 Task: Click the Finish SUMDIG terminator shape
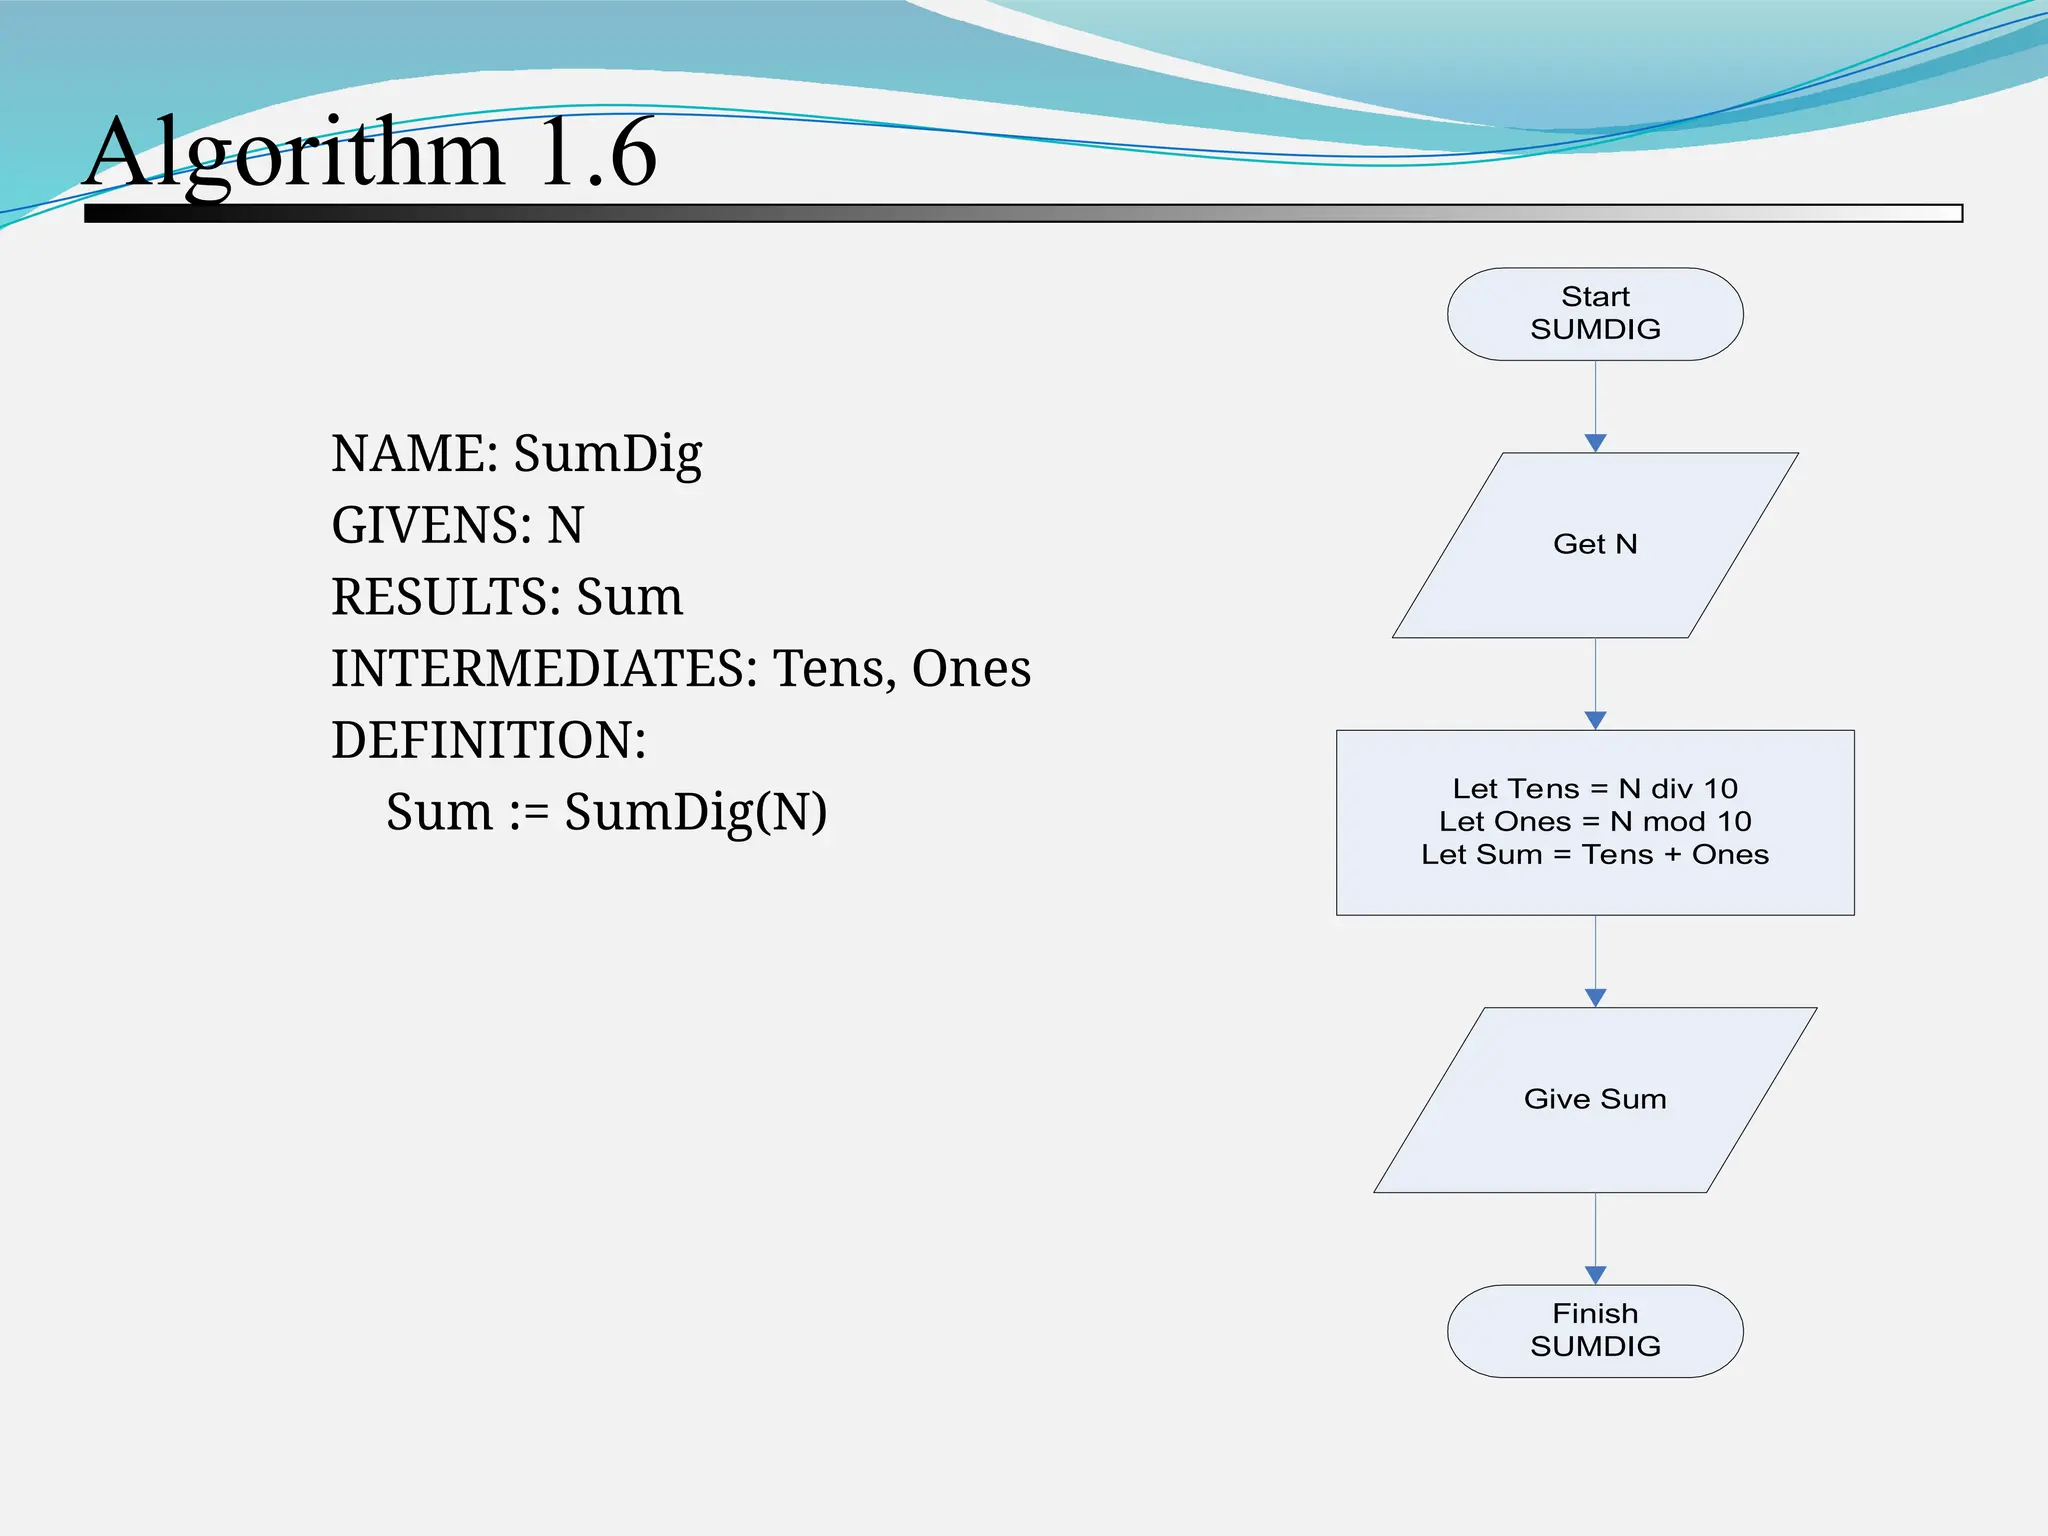1595,1330
